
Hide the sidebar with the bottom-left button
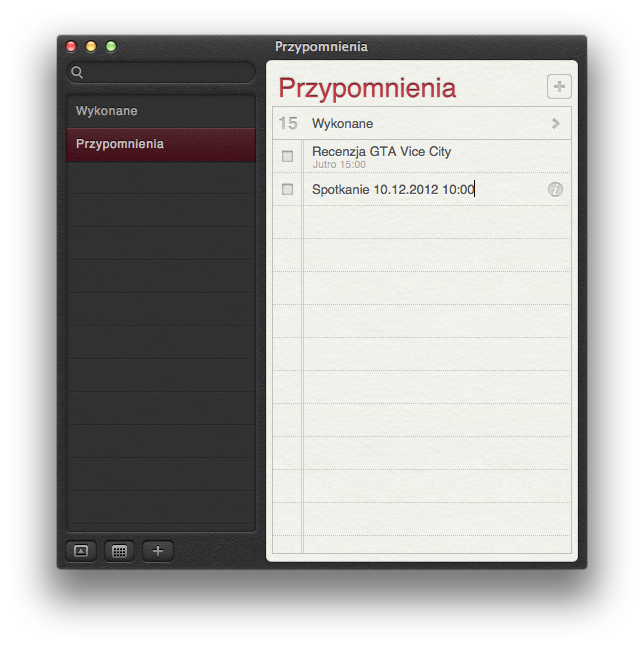[x=81, y=551]
